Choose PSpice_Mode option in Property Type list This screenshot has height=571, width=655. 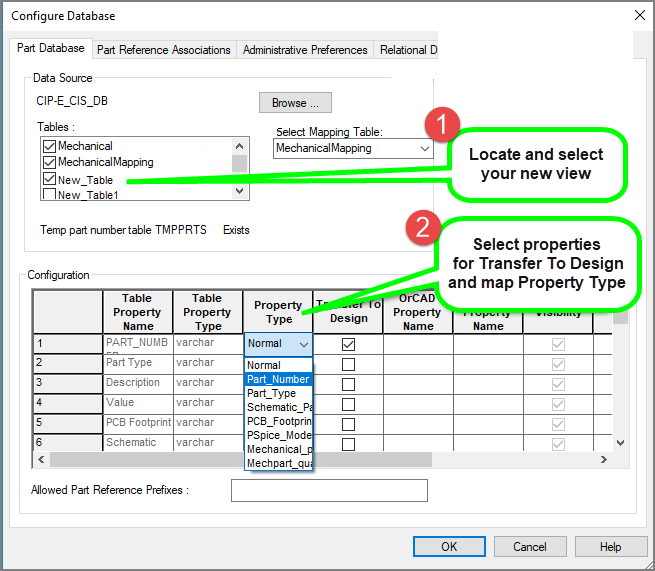click(278, 435)
